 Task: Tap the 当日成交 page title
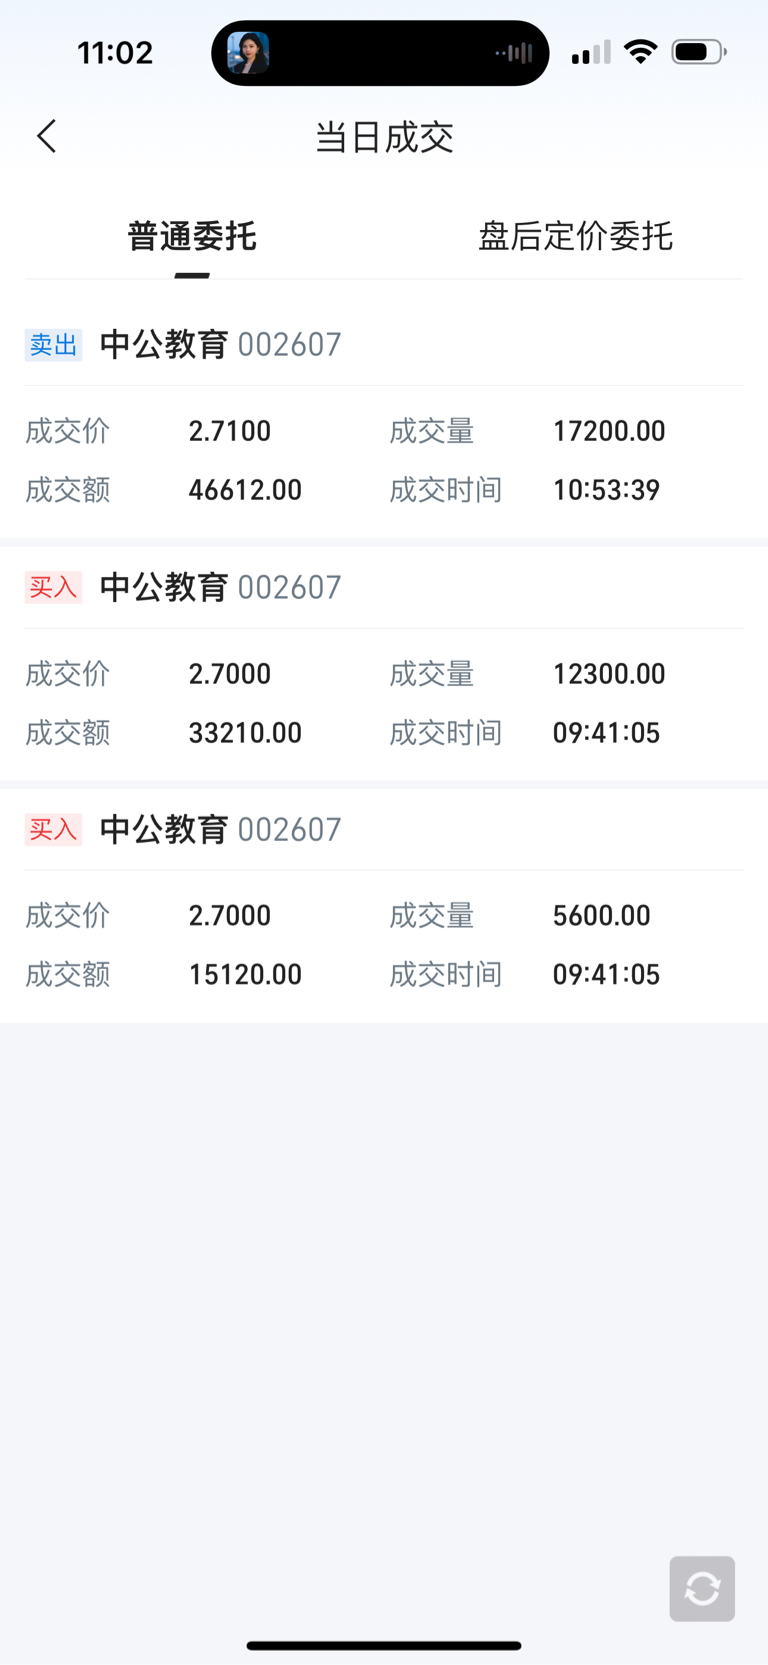pyautogui.click(x=384, y=137)
